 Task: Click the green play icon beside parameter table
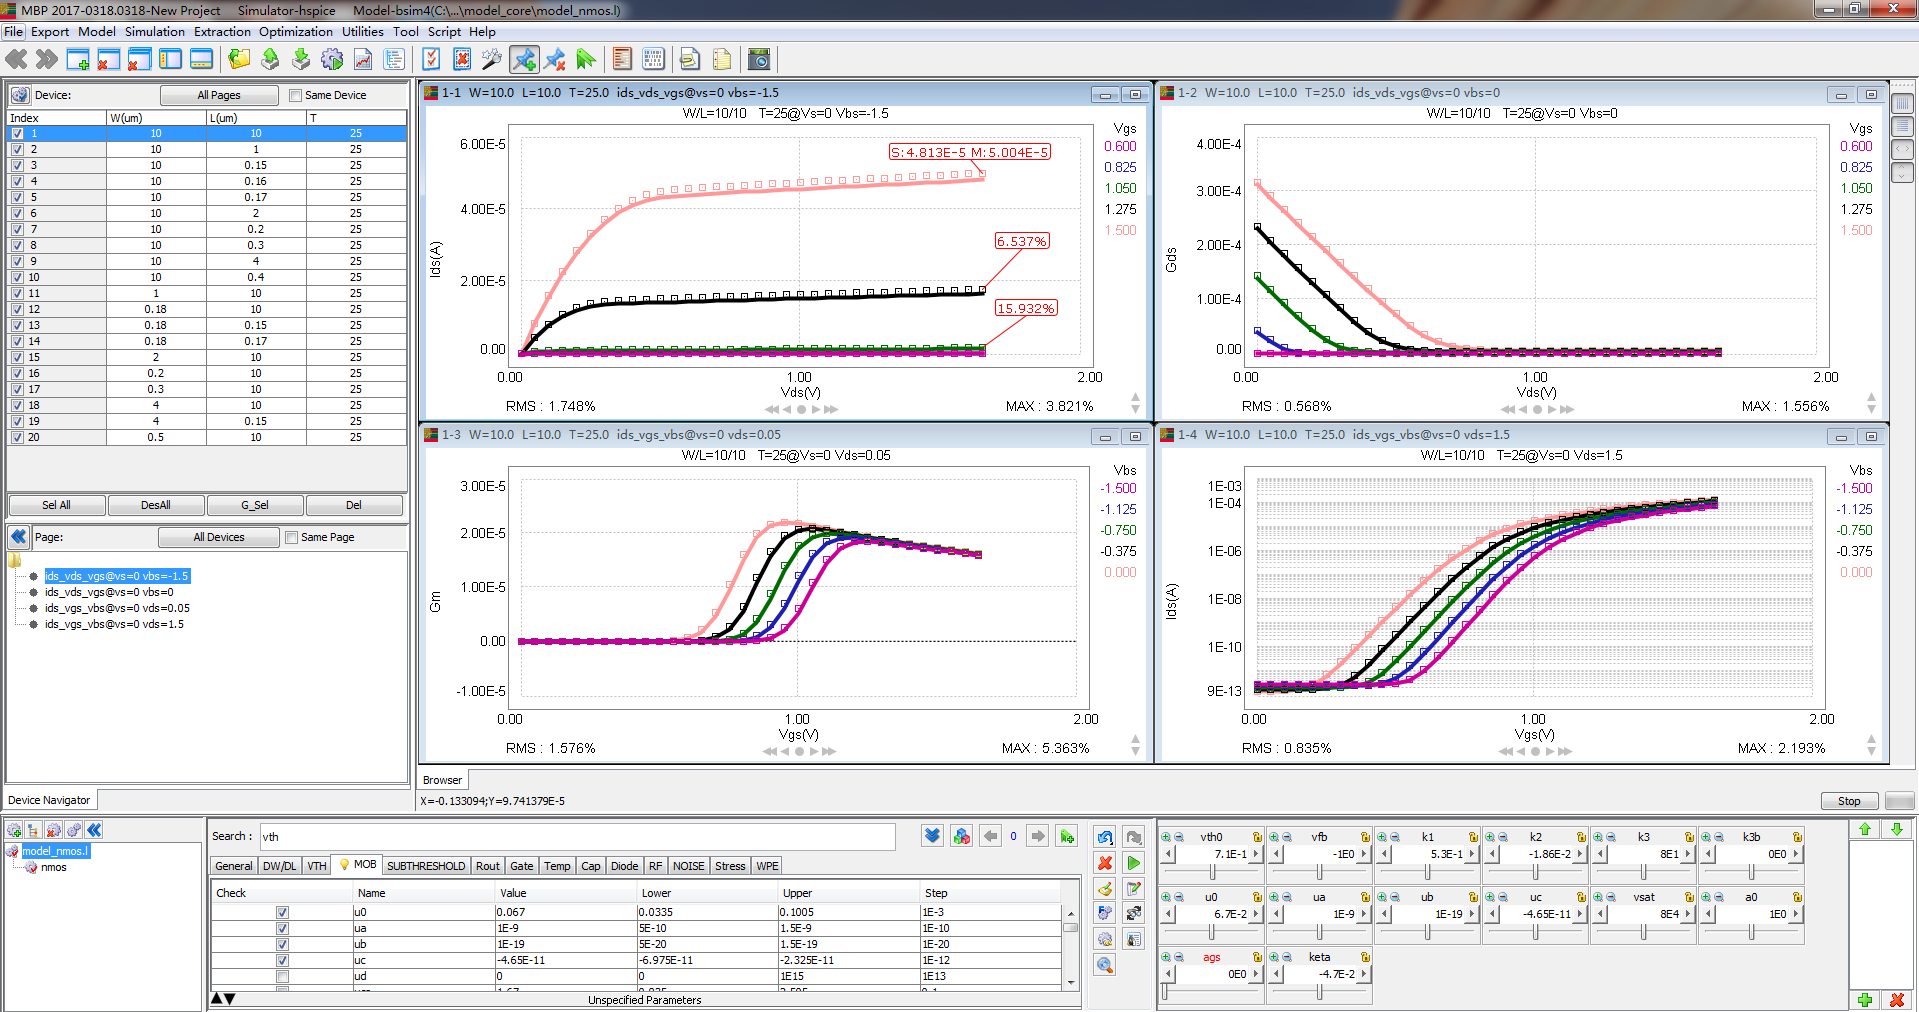click(x=1133, y=863)
